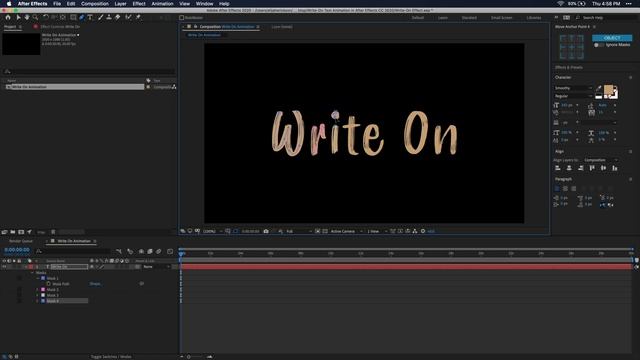Click align right edges icon
This screenshot has width=640, height=360.
(580, 168)
